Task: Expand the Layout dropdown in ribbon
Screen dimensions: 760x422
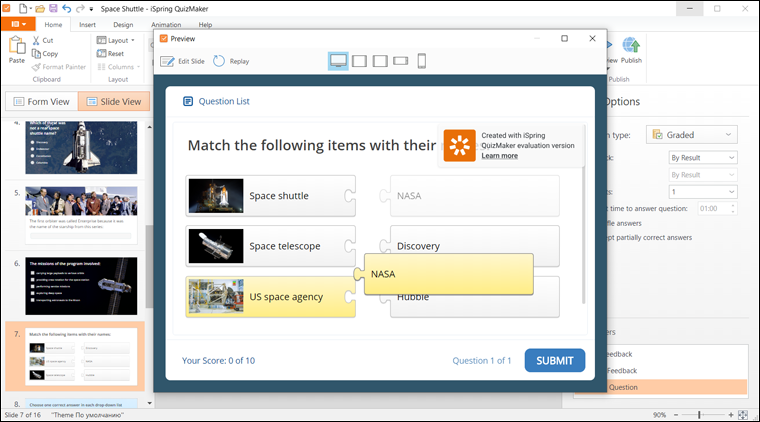Action: (x=115, y=40)
